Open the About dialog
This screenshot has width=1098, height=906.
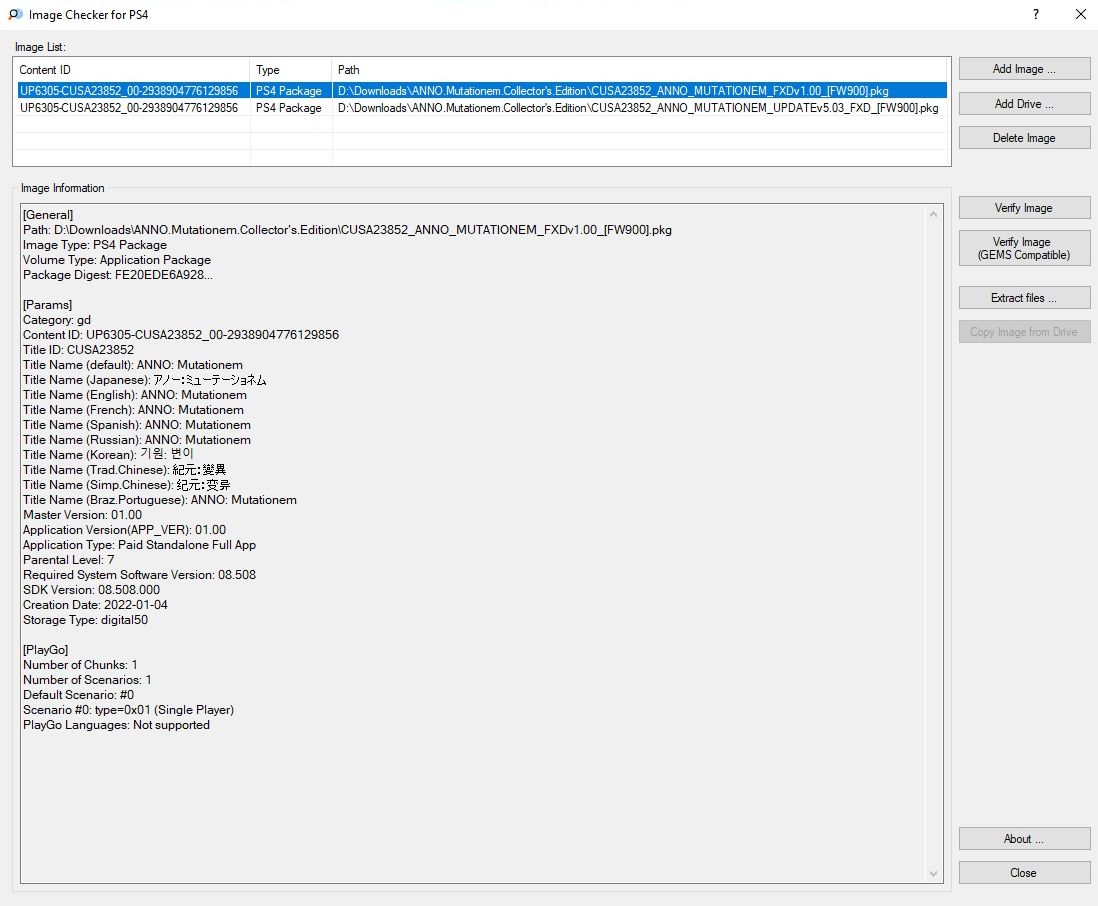pyautogui.click(x=1024, y=839)
